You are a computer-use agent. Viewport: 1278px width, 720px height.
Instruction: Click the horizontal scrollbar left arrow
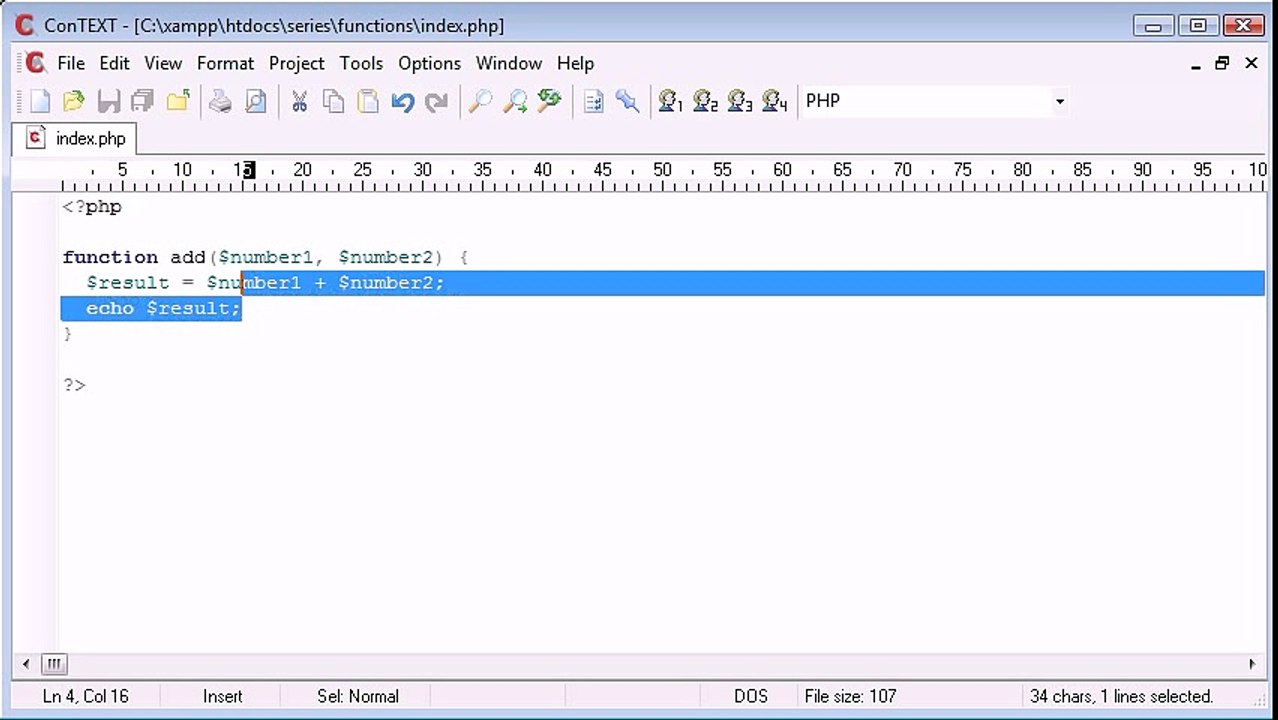(26, 663)
